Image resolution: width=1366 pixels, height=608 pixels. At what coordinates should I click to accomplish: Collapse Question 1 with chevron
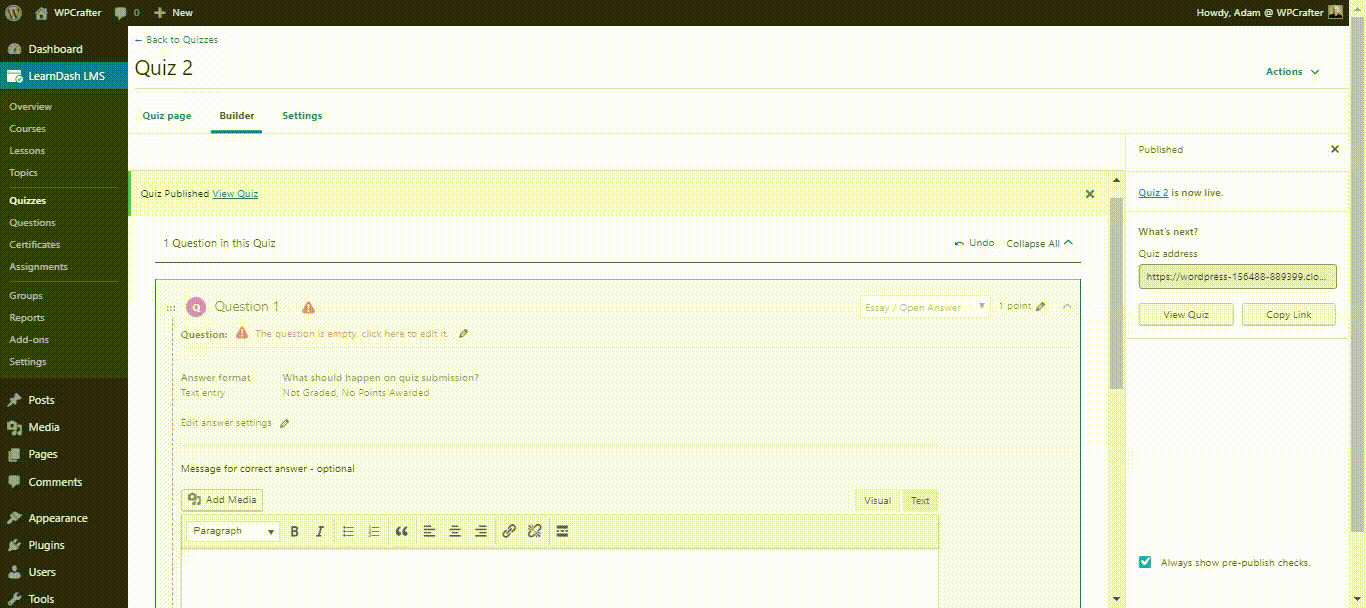coord(1066,307)
